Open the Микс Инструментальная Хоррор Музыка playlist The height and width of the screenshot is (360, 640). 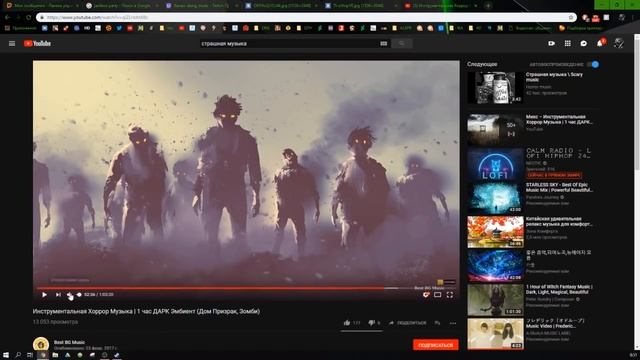click(559, 119)
